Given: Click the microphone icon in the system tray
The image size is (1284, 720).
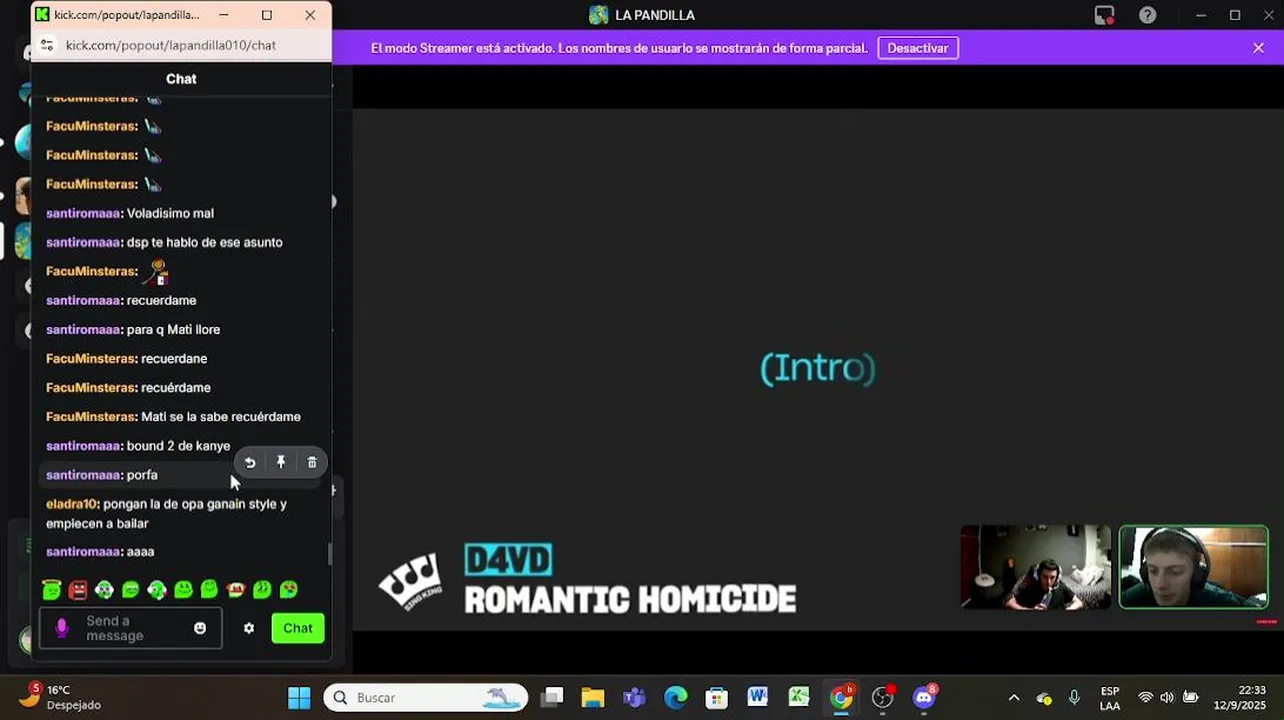Looking at the screenshot, I should (1074, 698).
